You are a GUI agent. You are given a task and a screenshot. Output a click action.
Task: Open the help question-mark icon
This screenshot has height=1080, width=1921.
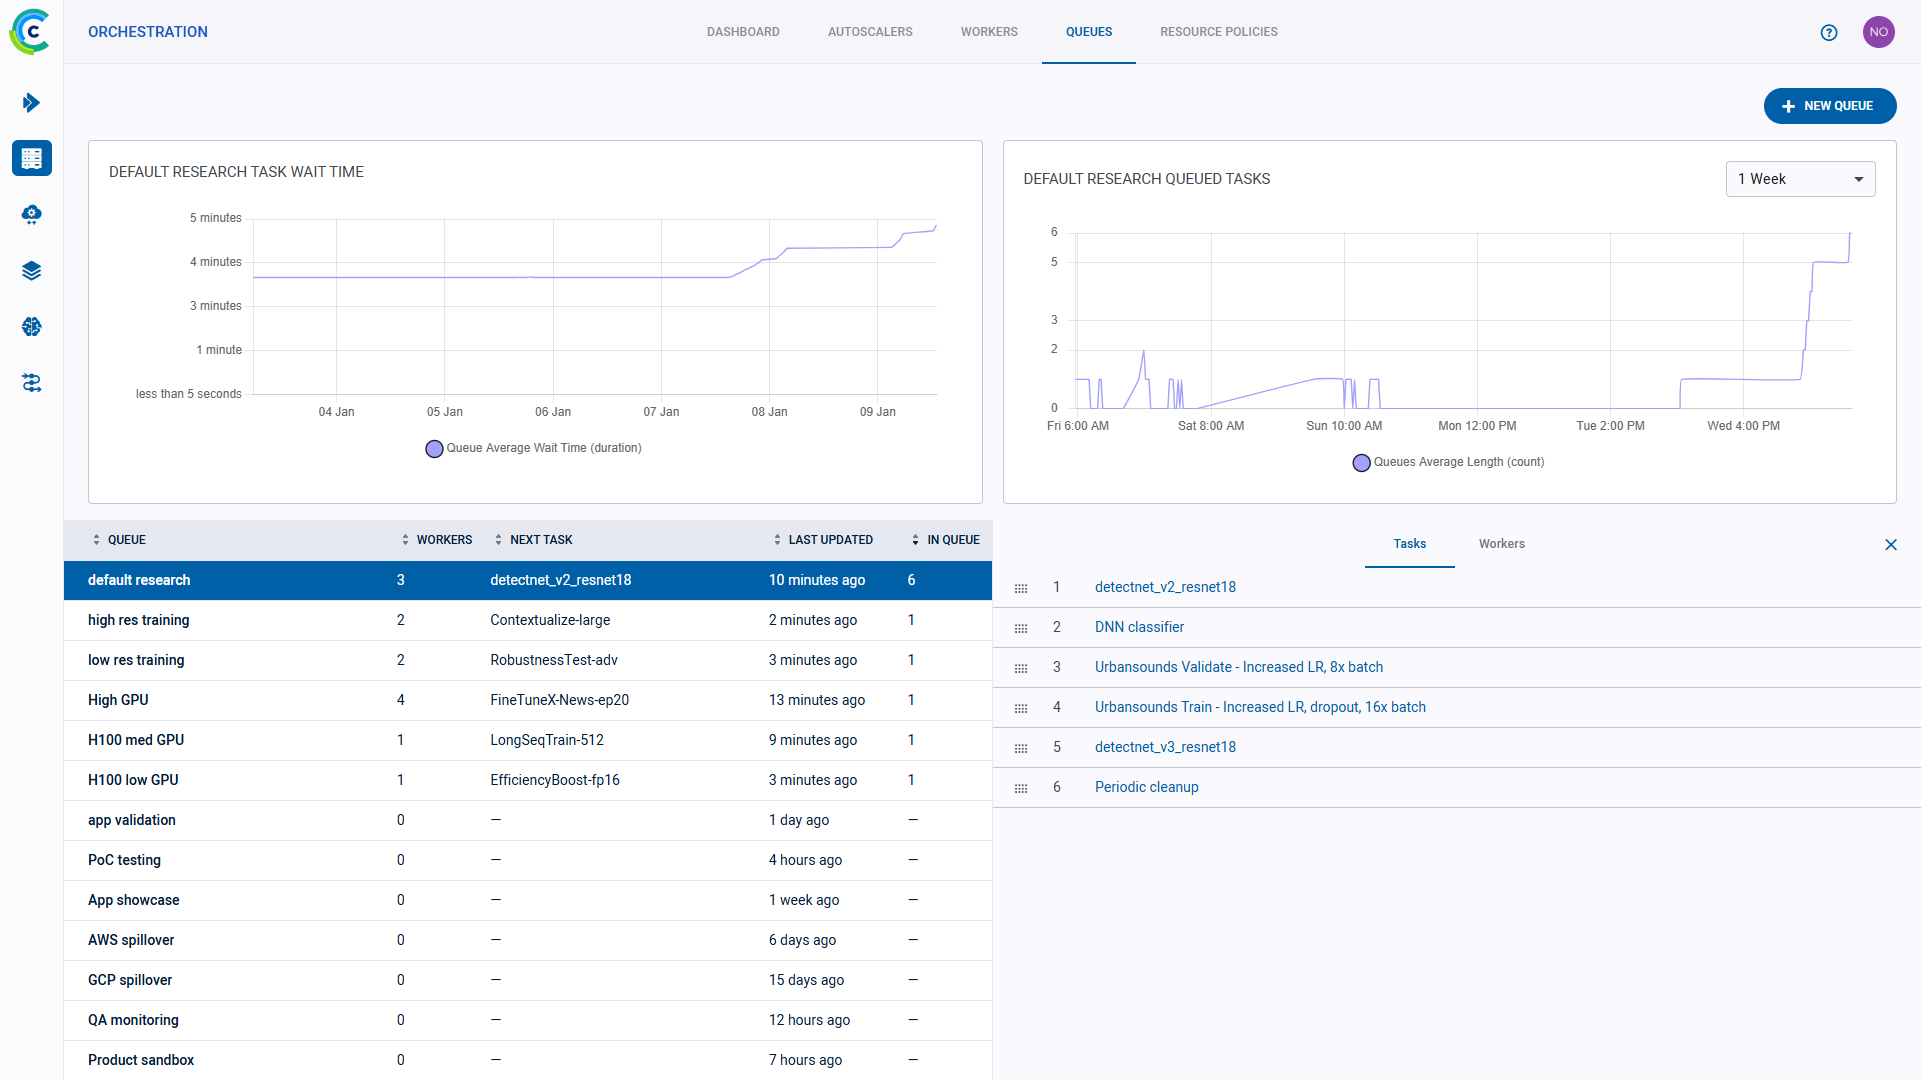pos(1830,32)
